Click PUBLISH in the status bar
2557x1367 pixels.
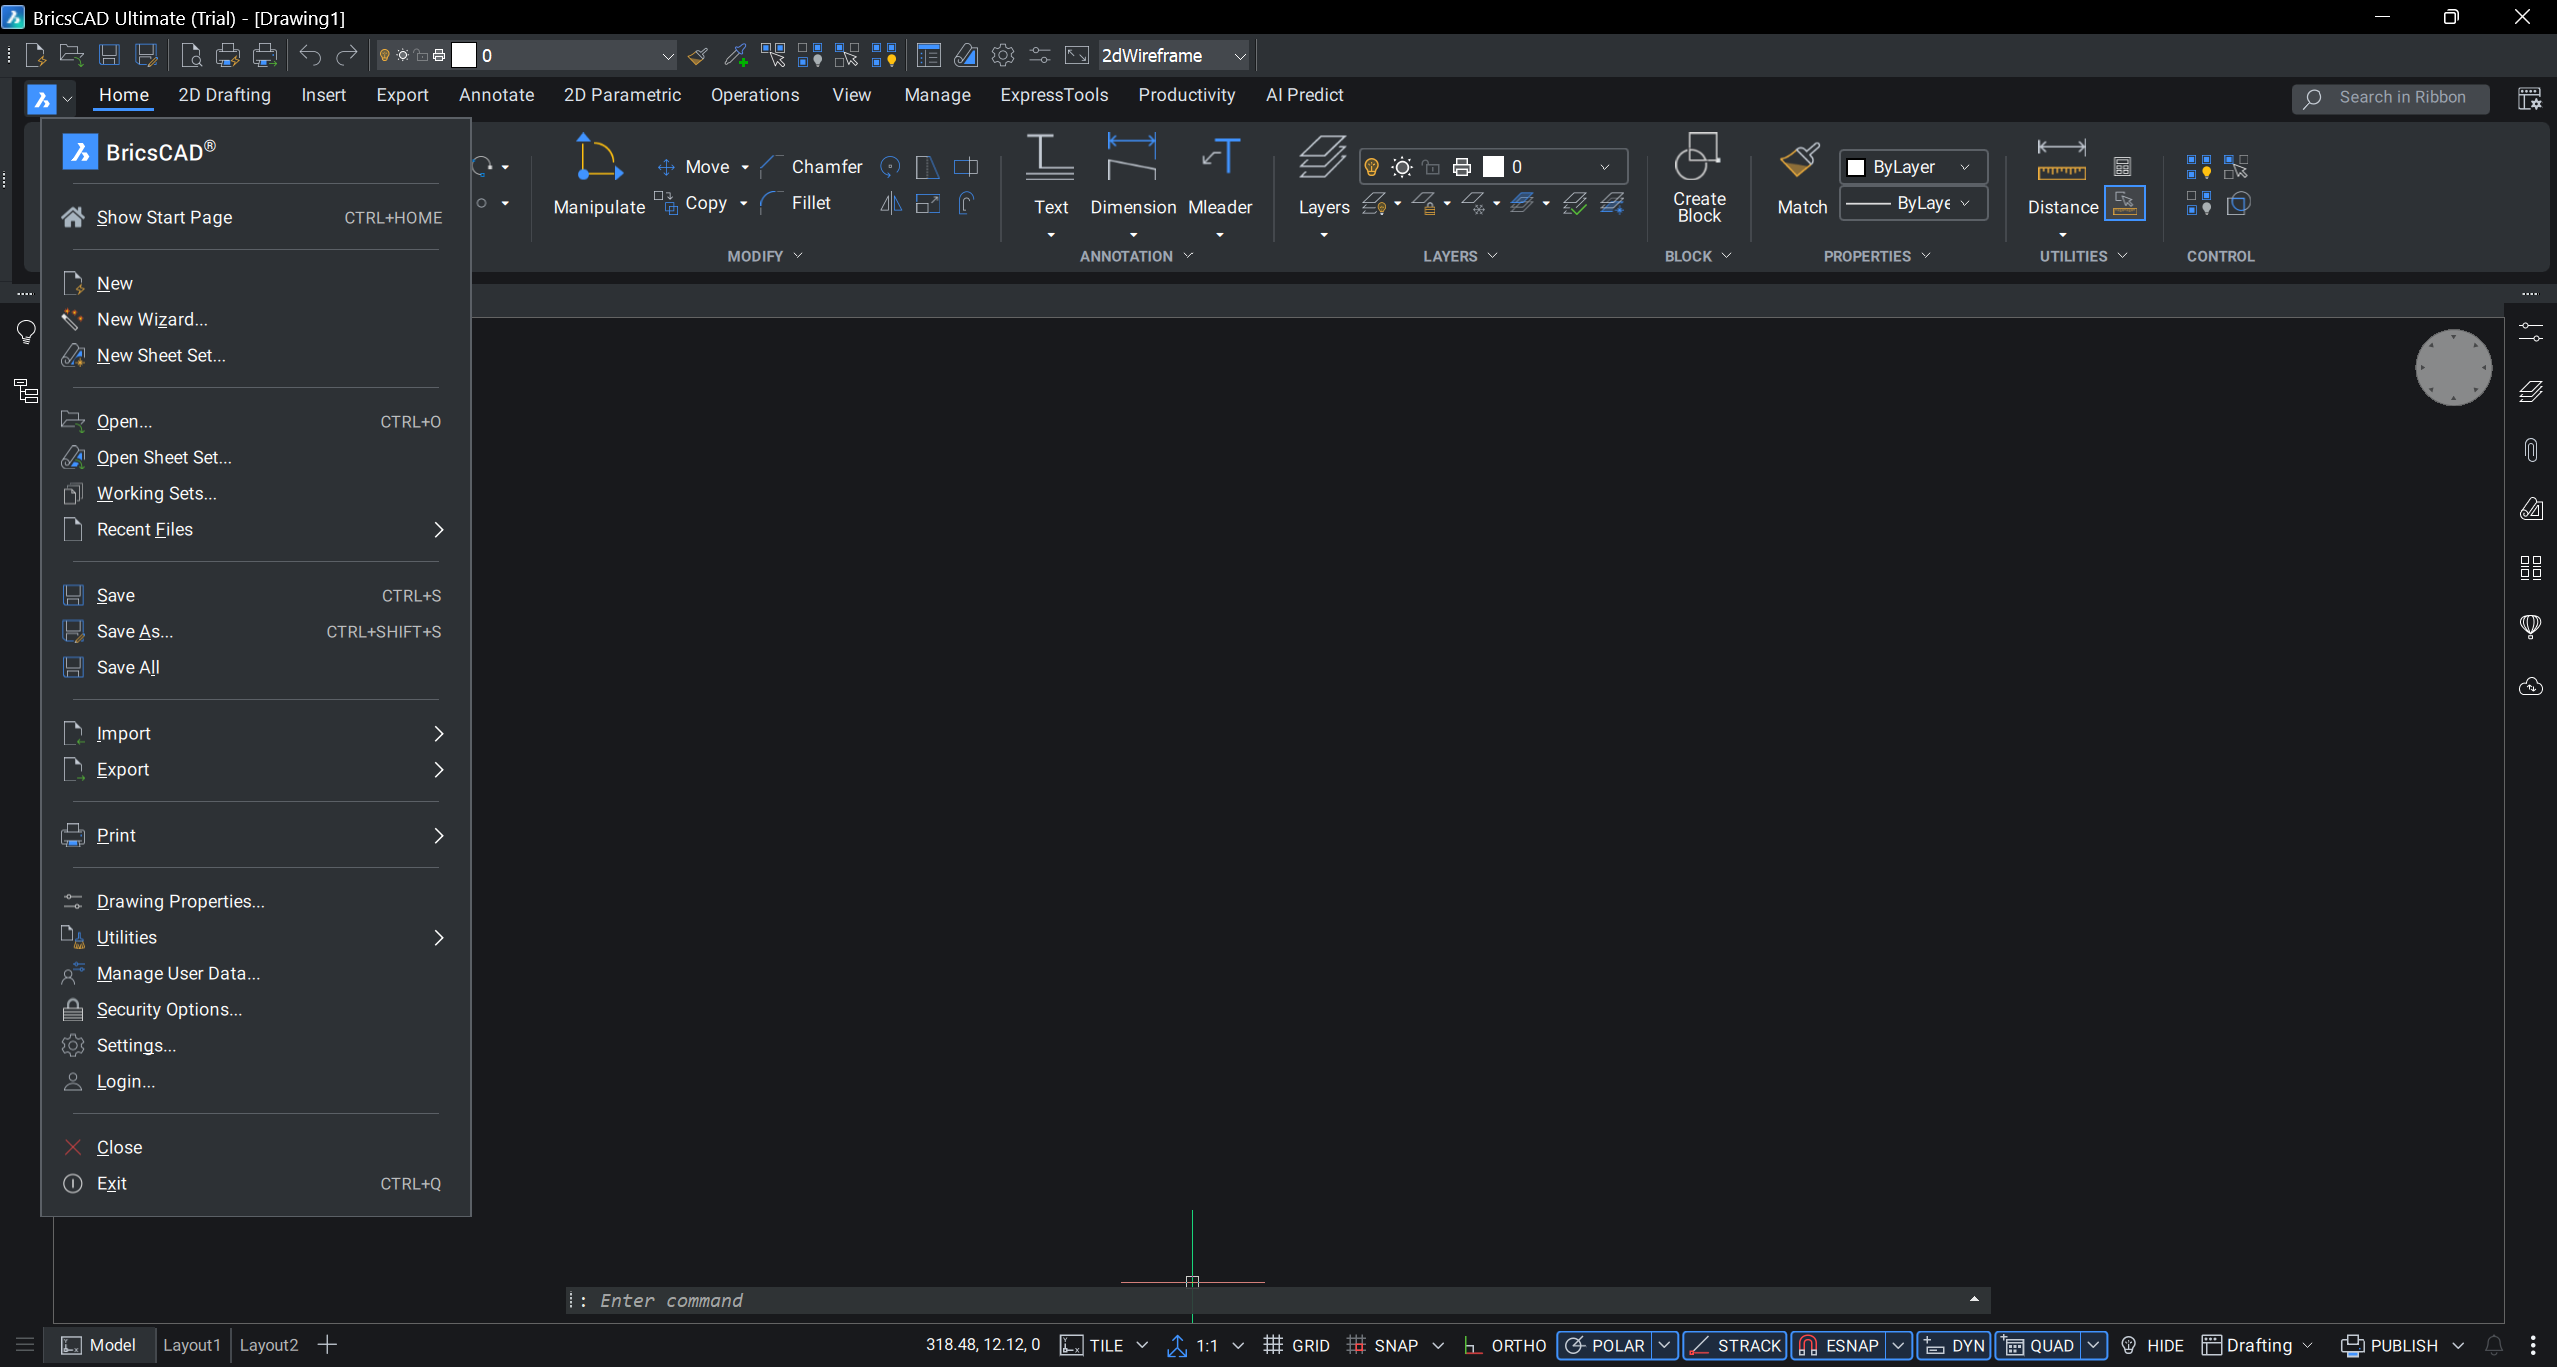pos(2391,1346)
